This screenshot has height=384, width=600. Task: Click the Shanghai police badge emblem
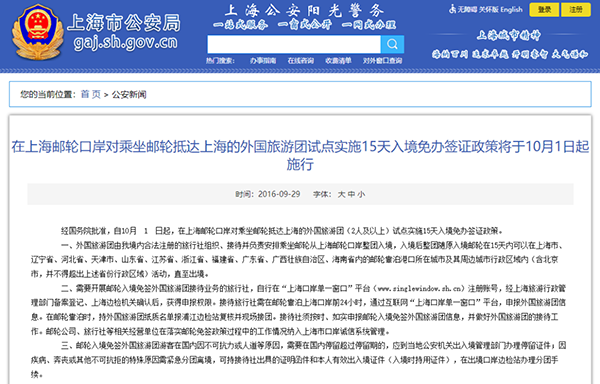(37, 32)
